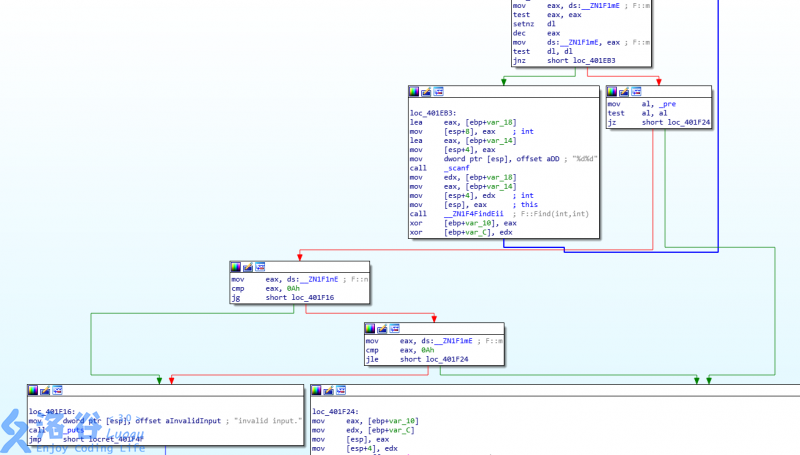Collapse the 'jle short loc_401F24' block via group icon

[394, 327]
